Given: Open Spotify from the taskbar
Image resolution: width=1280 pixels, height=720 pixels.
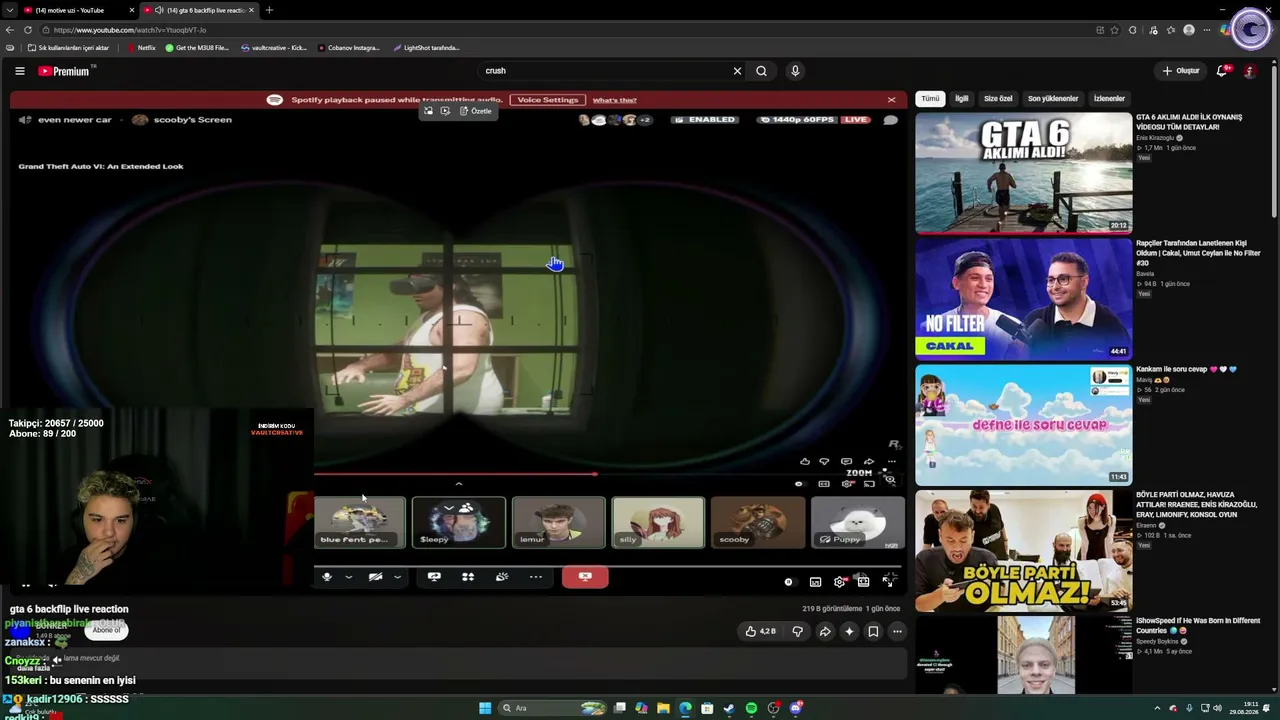Looking at the screenshot, I should click(751, 708).
